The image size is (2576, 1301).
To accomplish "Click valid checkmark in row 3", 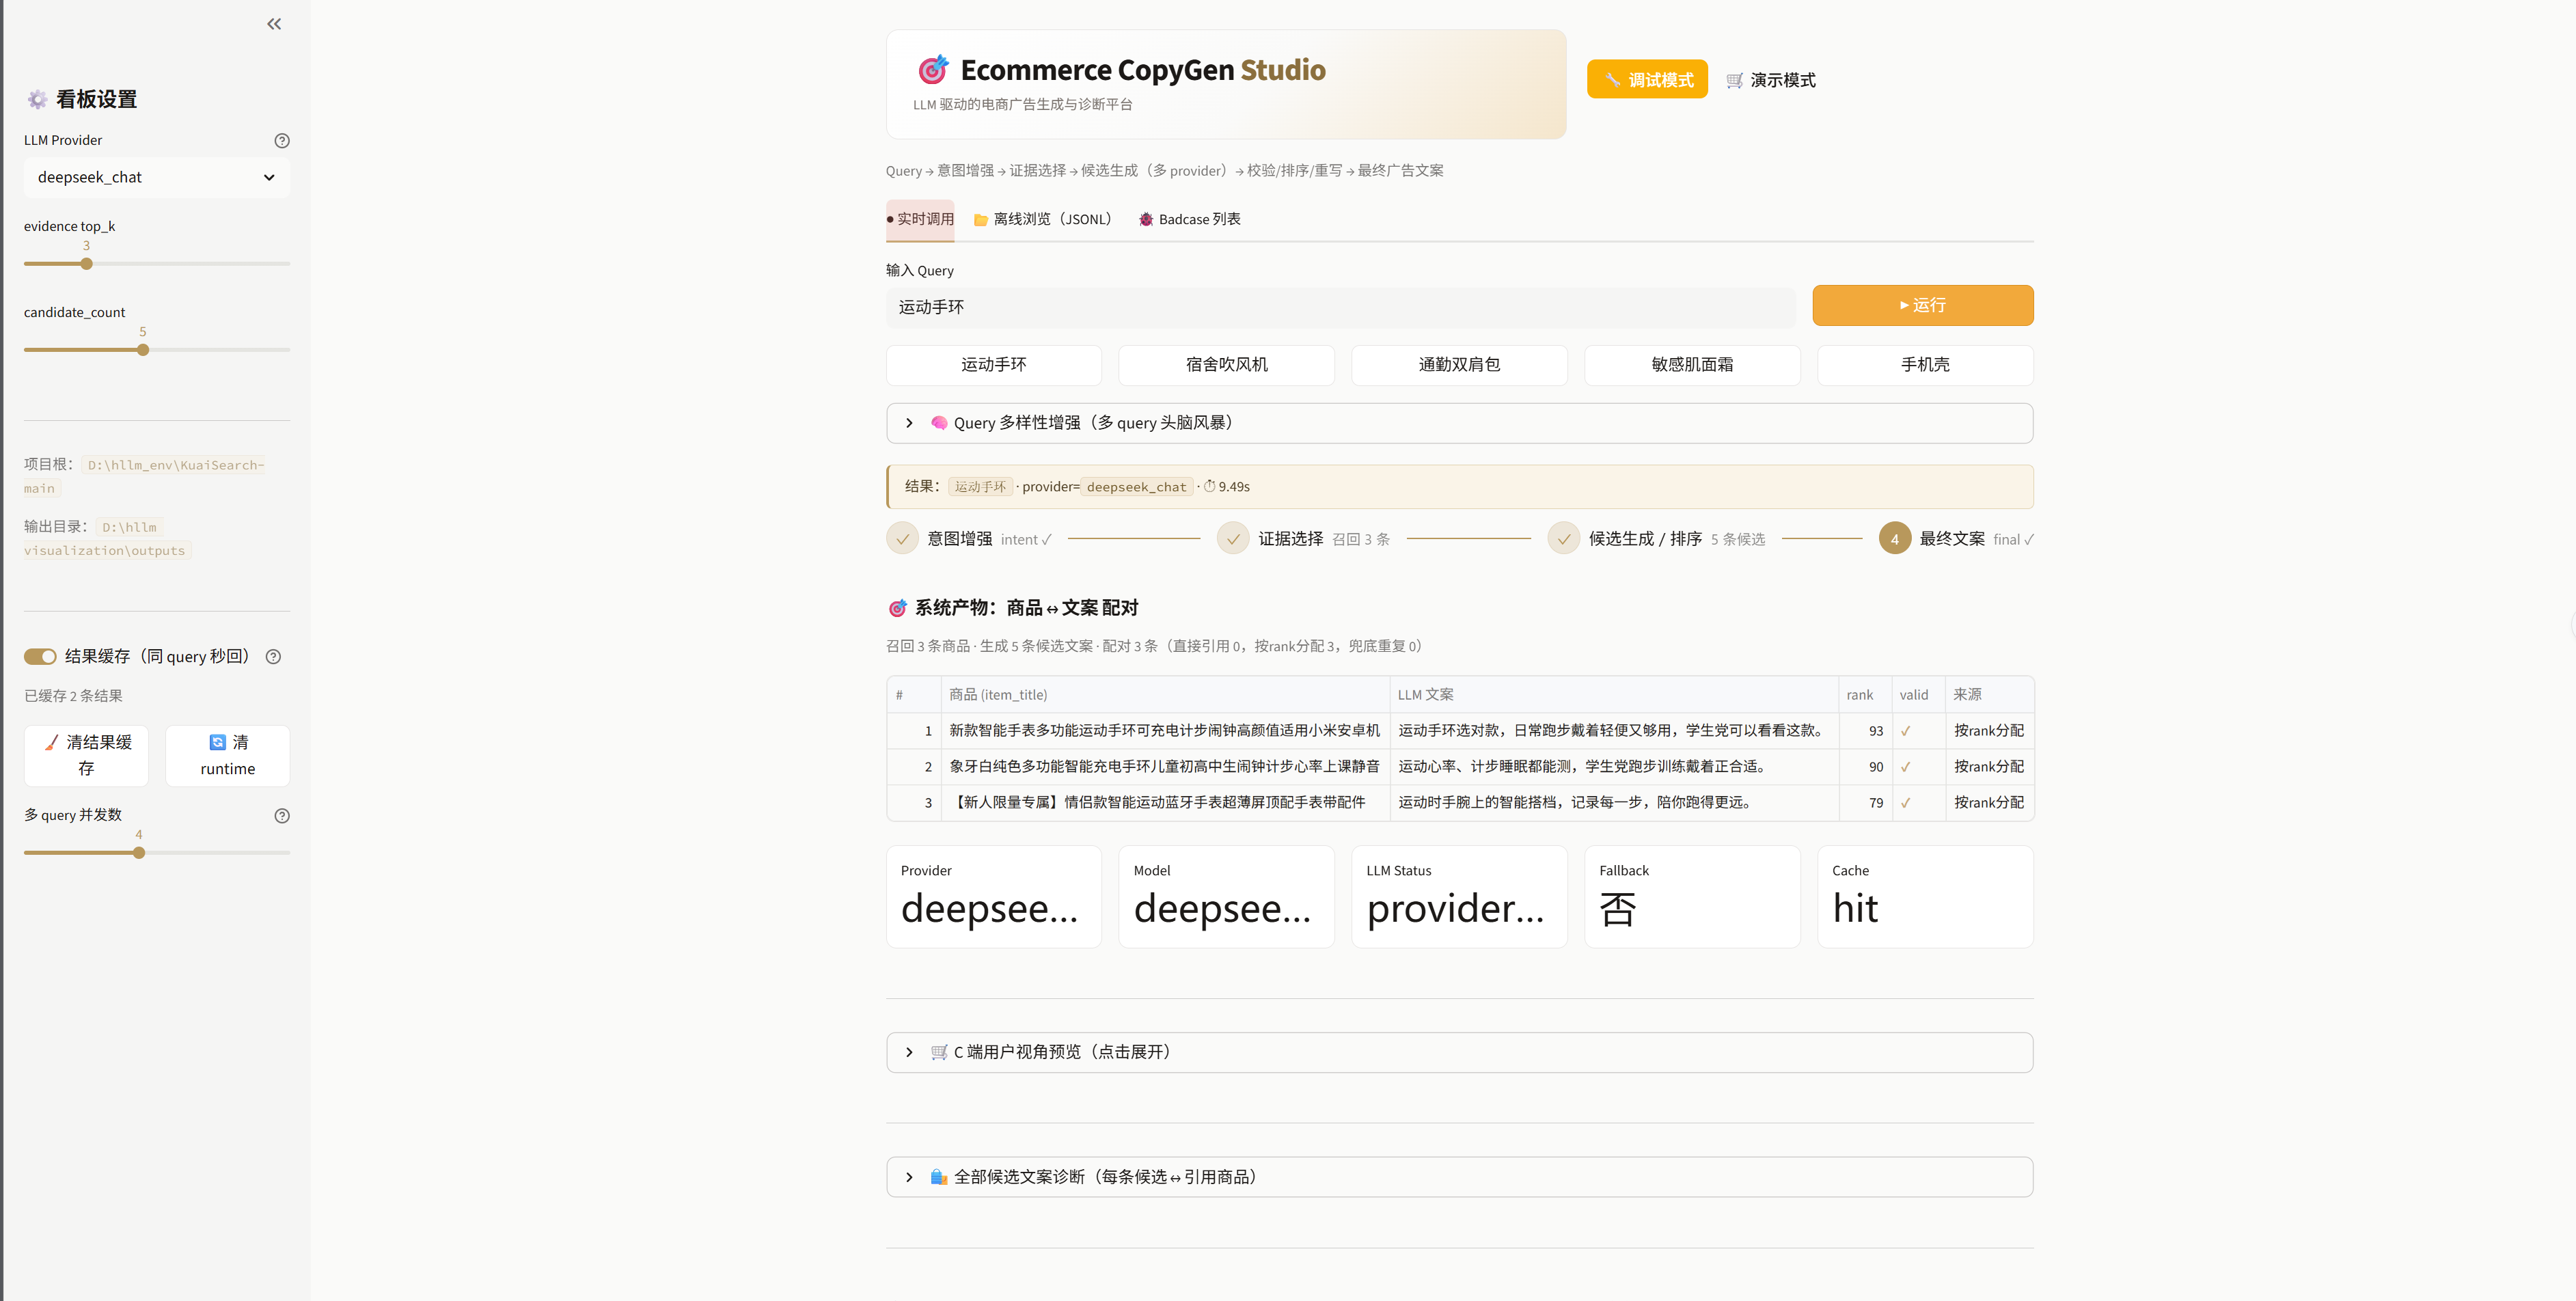I will 1906,803.
